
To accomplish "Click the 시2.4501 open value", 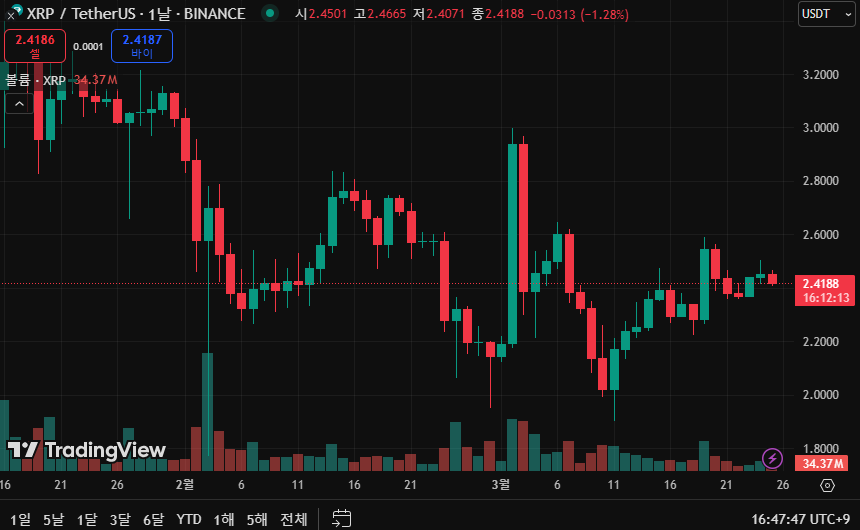I will pyautogui.click(x=321, y=14).
